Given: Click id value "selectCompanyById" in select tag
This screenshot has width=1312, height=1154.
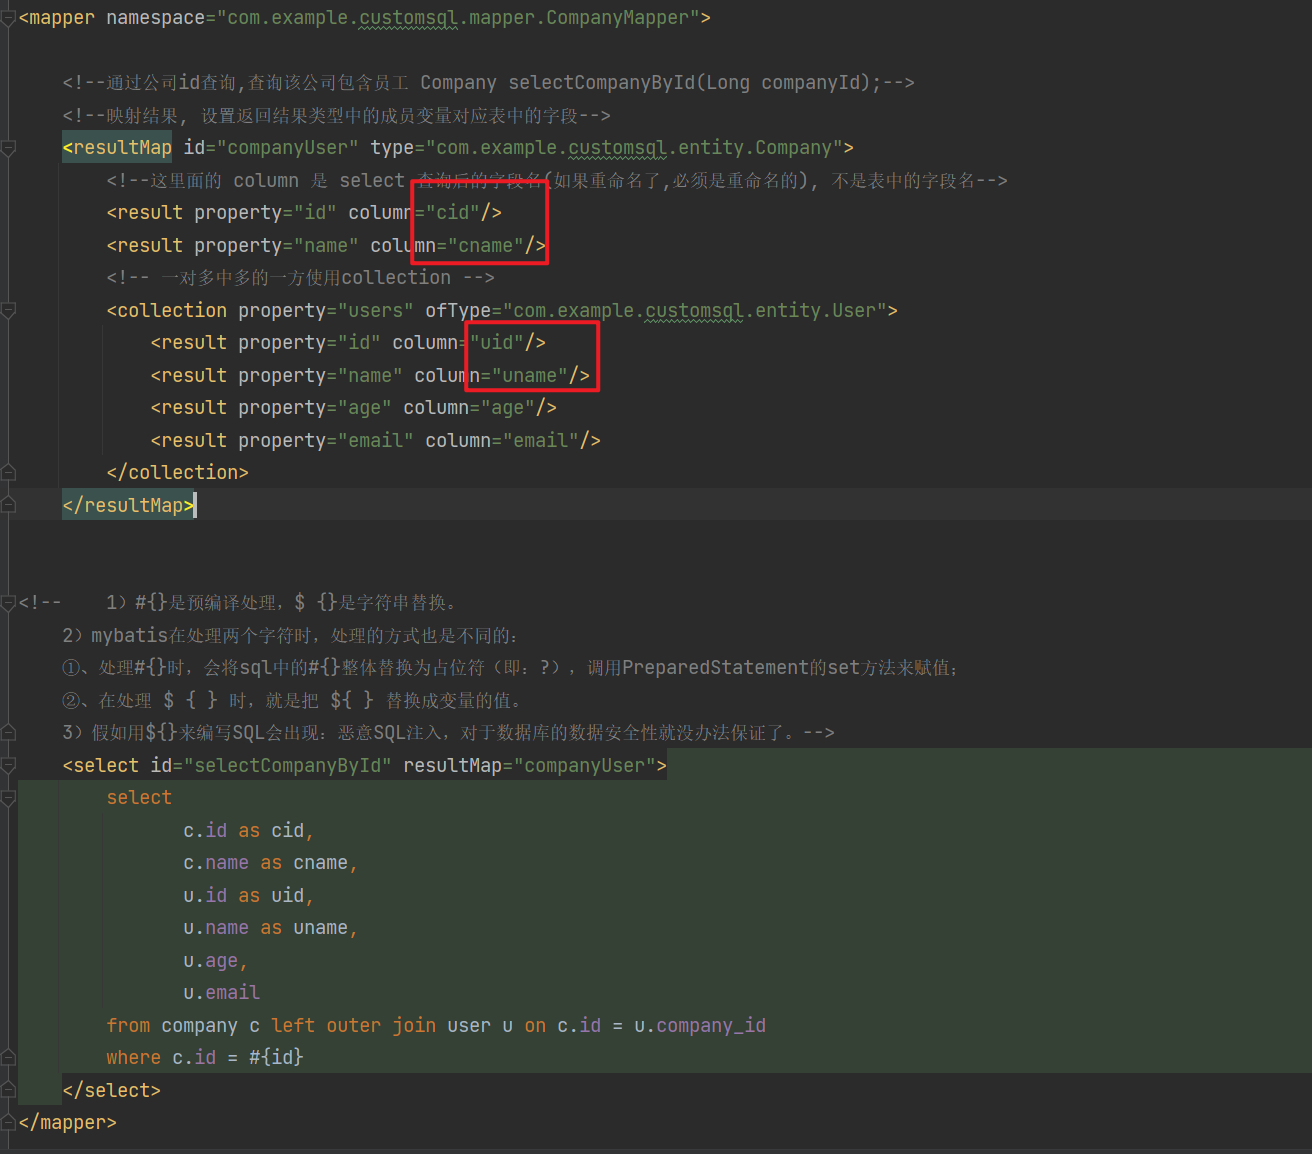Looking at the screenshot, I should point(288,766).
